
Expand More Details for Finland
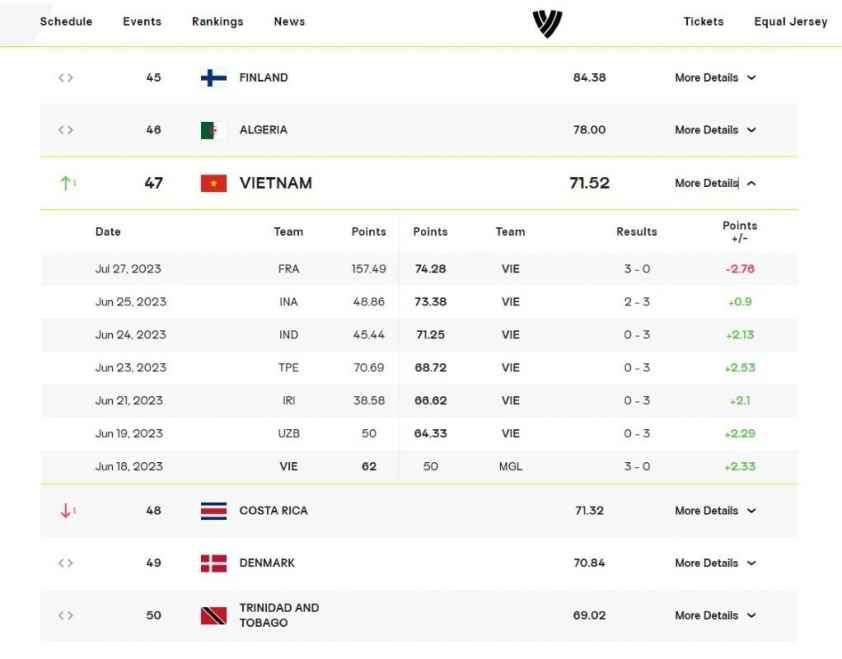[x=715, y=77]
